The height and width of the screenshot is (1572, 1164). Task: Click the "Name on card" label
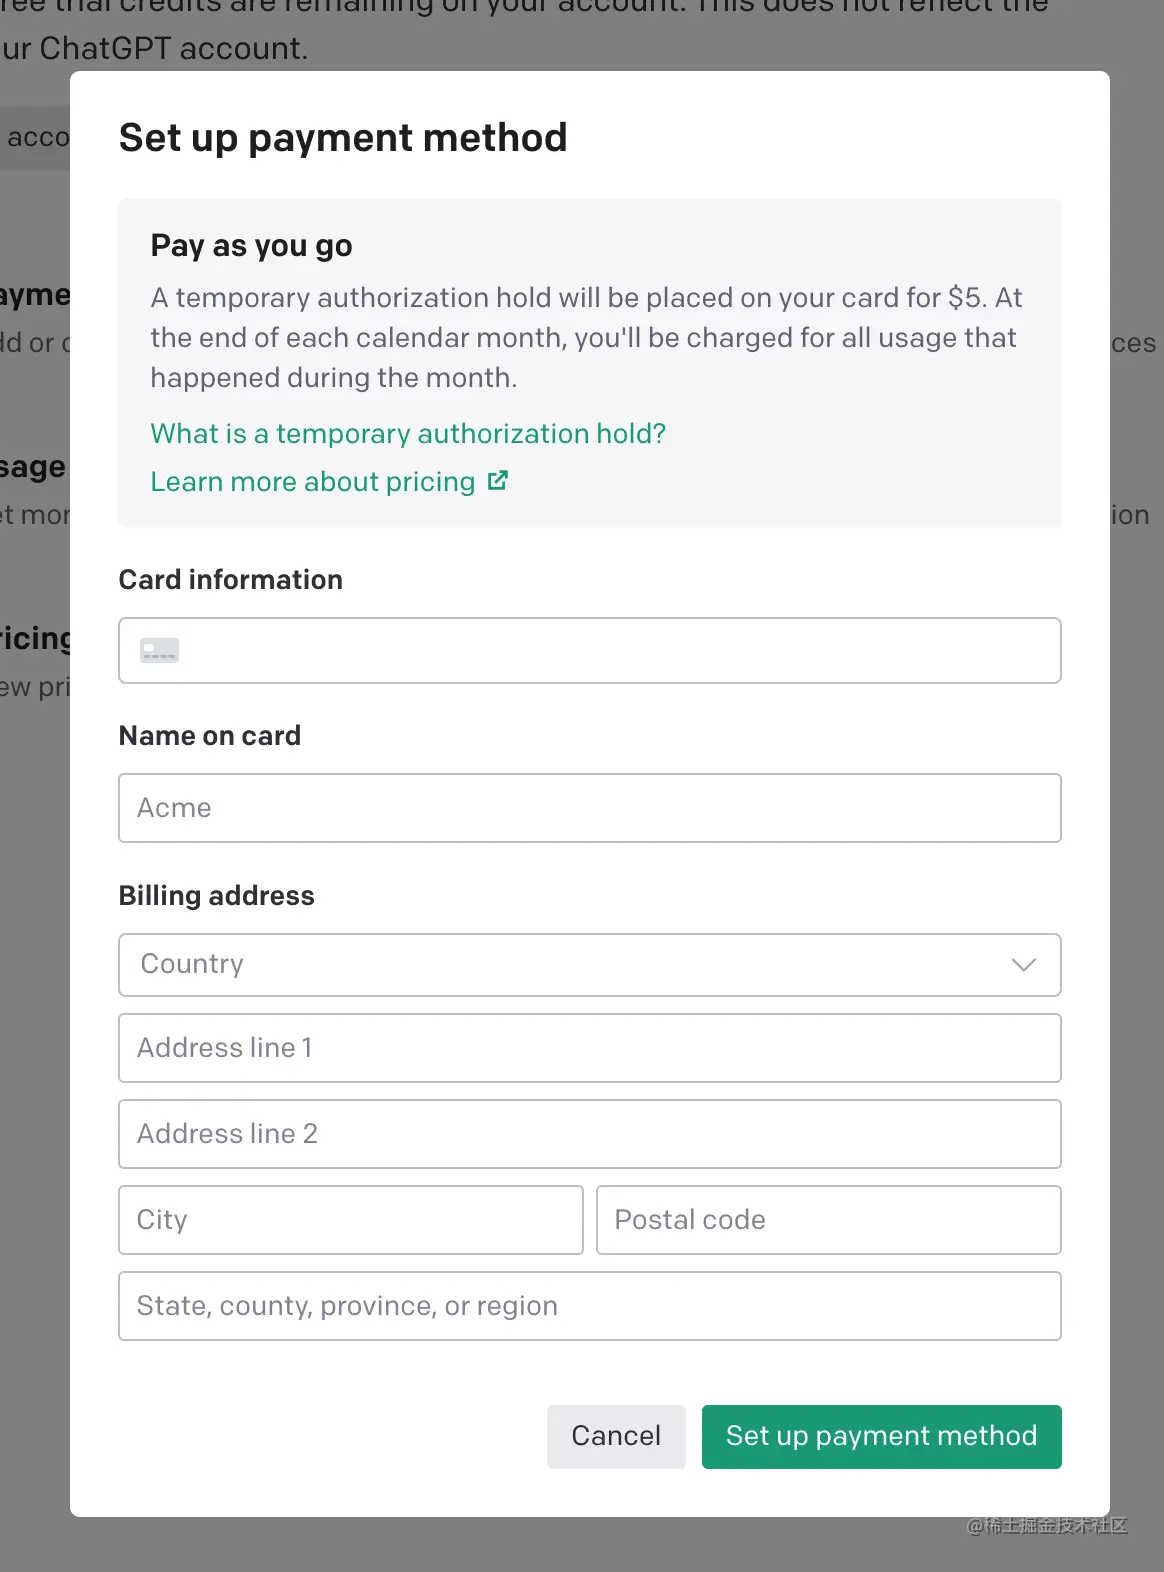click(x=209, y=736)
